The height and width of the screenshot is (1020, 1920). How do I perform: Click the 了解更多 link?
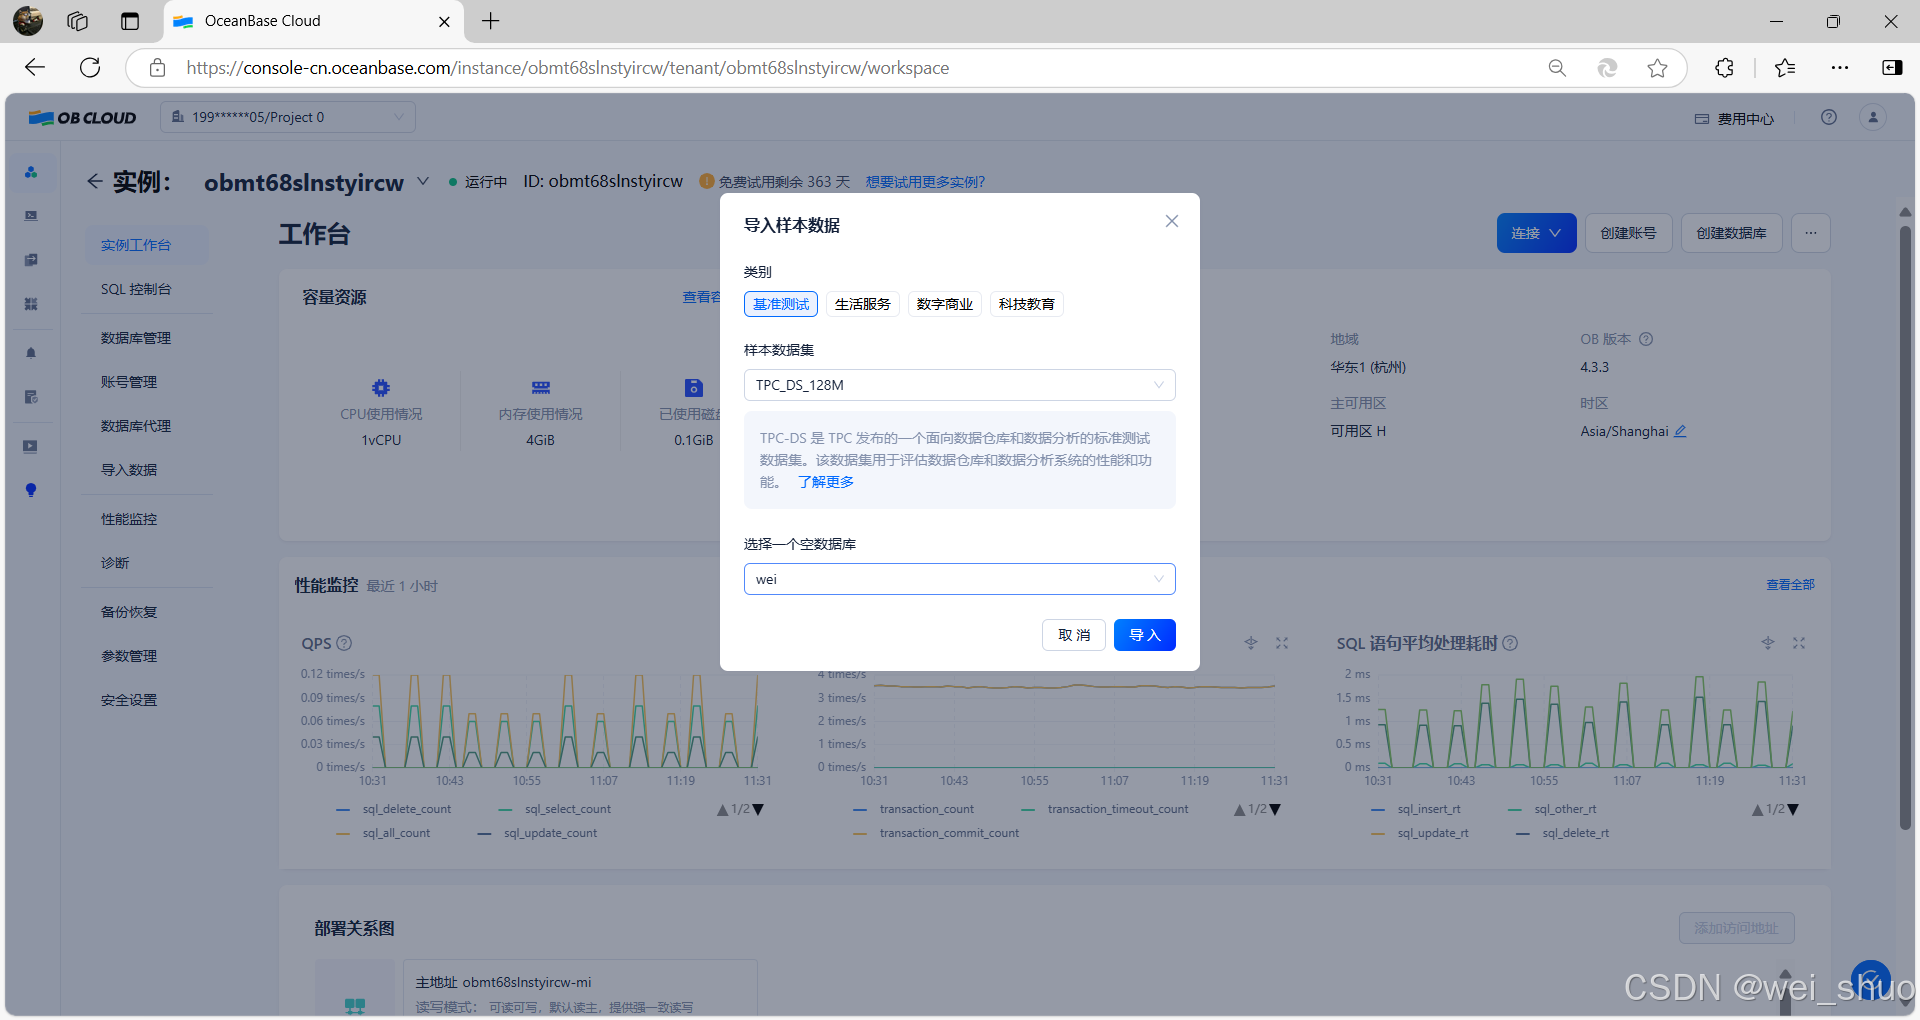(x=826, y=482)
